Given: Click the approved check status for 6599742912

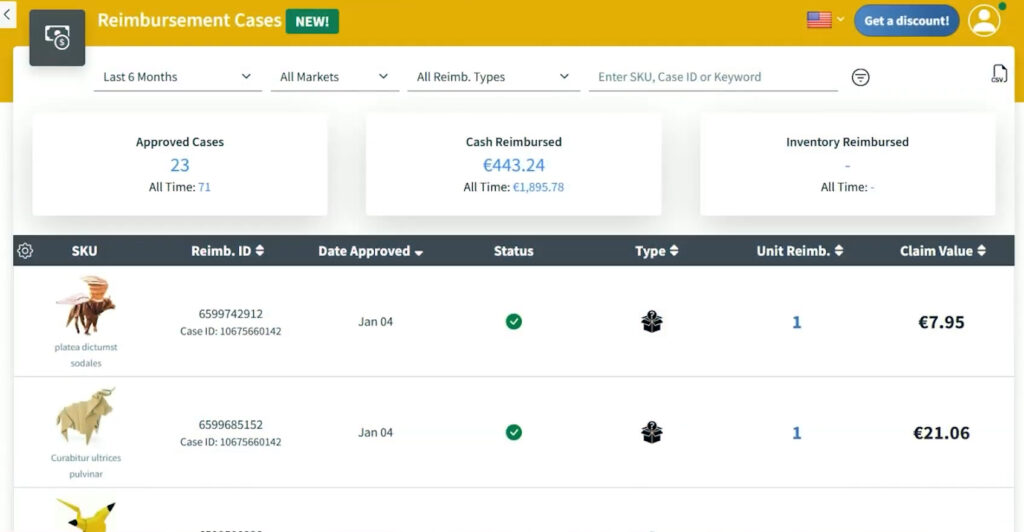Looking at the screenshot, I should (514, 322).
